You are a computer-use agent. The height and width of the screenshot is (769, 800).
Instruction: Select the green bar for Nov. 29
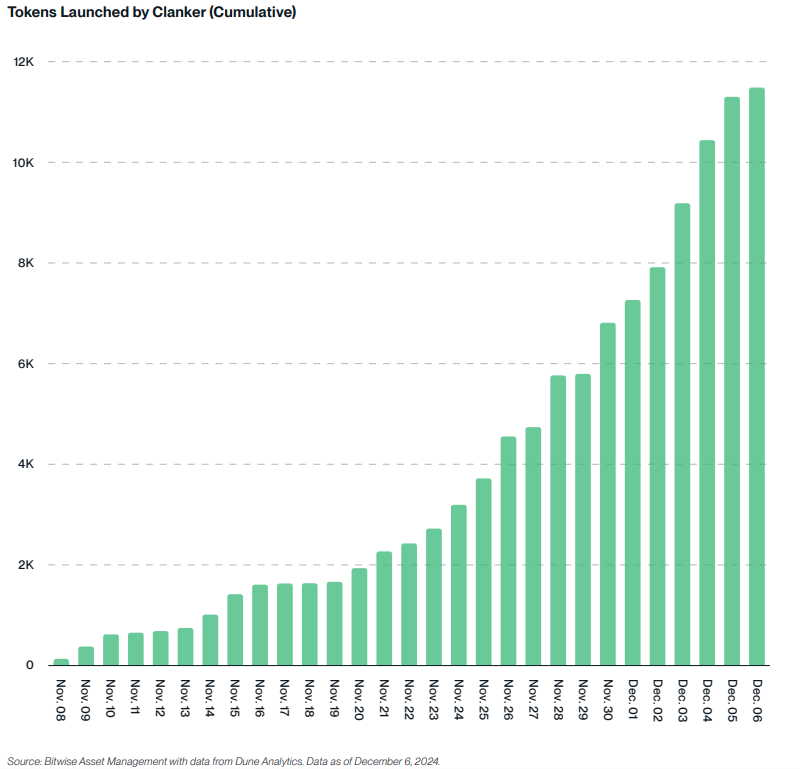point(583,519)
